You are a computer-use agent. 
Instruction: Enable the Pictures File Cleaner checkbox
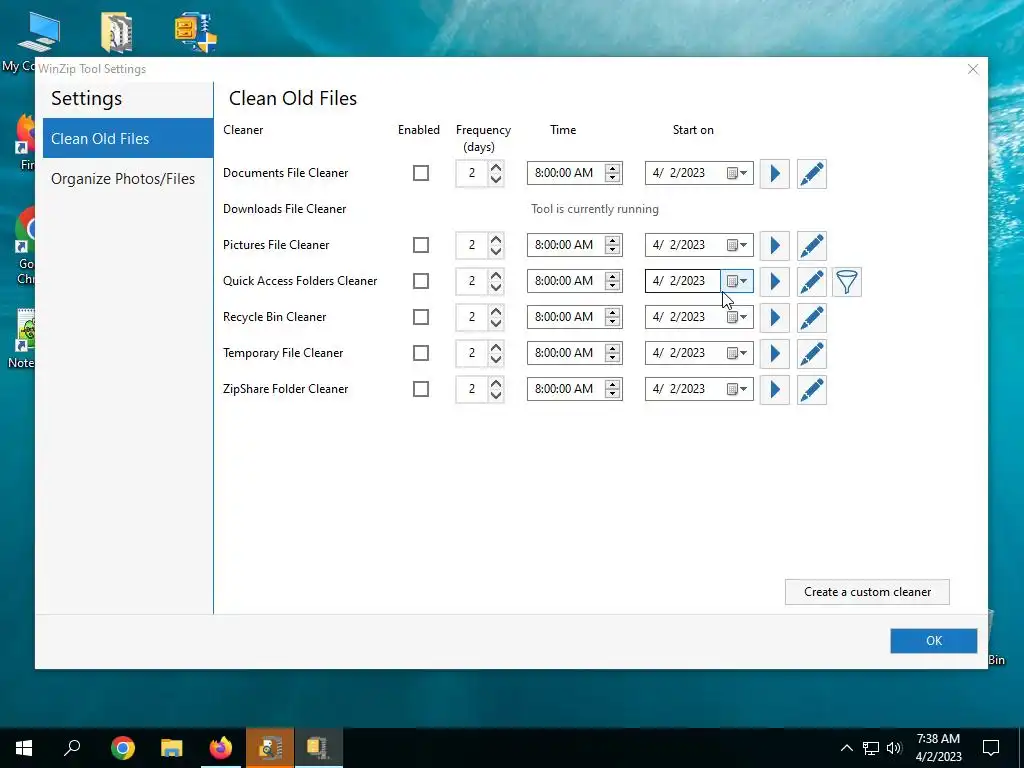click(421, 245)
